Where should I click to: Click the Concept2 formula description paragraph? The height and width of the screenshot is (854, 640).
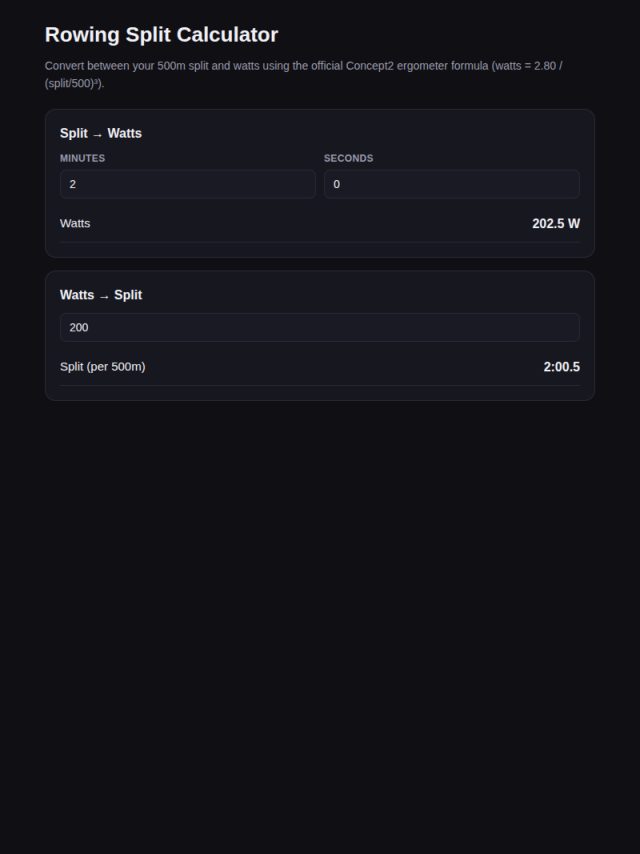click(x=303, y=75)
